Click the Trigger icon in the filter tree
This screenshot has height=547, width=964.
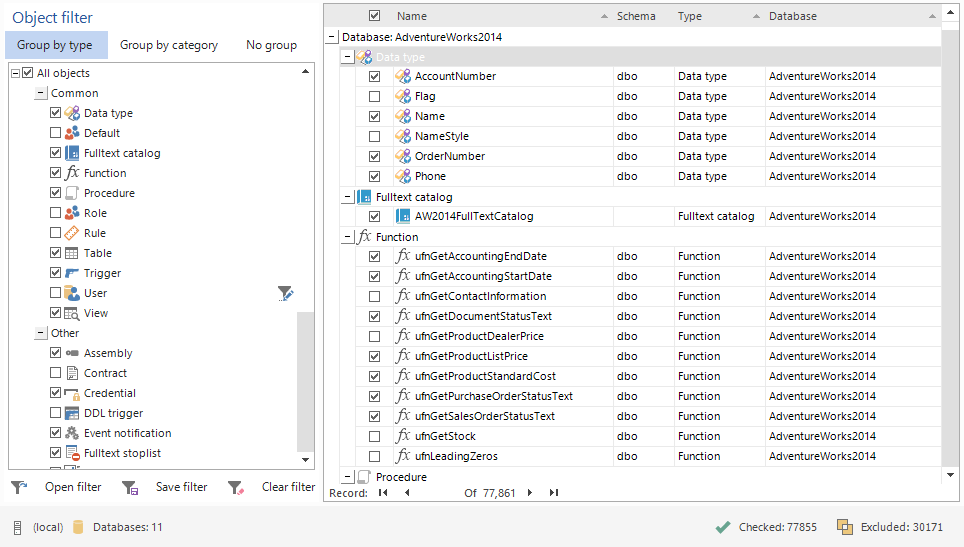tap(72, 273)
